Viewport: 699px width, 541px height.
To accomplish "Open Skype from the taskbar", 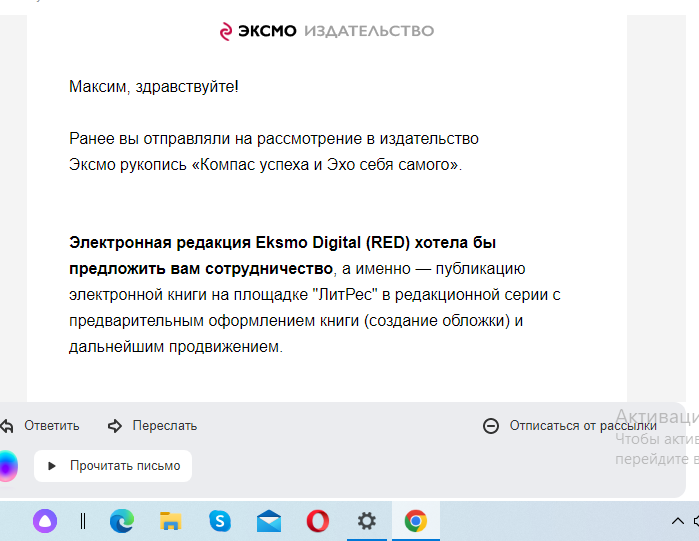I will pyautogui.click(x=220, y=521).
